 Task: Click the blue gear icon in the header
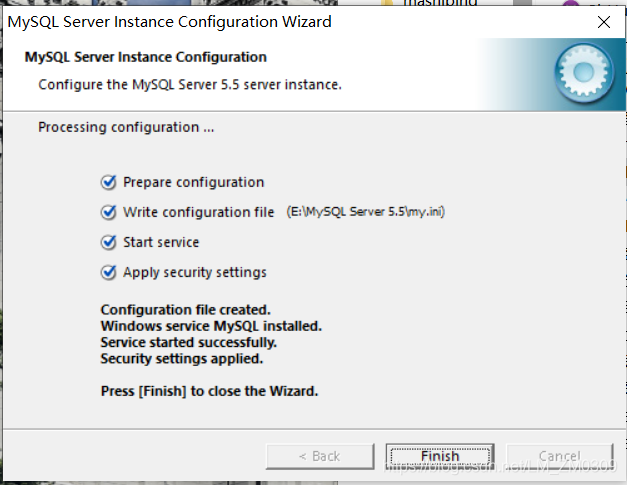(x=584, y=73)
